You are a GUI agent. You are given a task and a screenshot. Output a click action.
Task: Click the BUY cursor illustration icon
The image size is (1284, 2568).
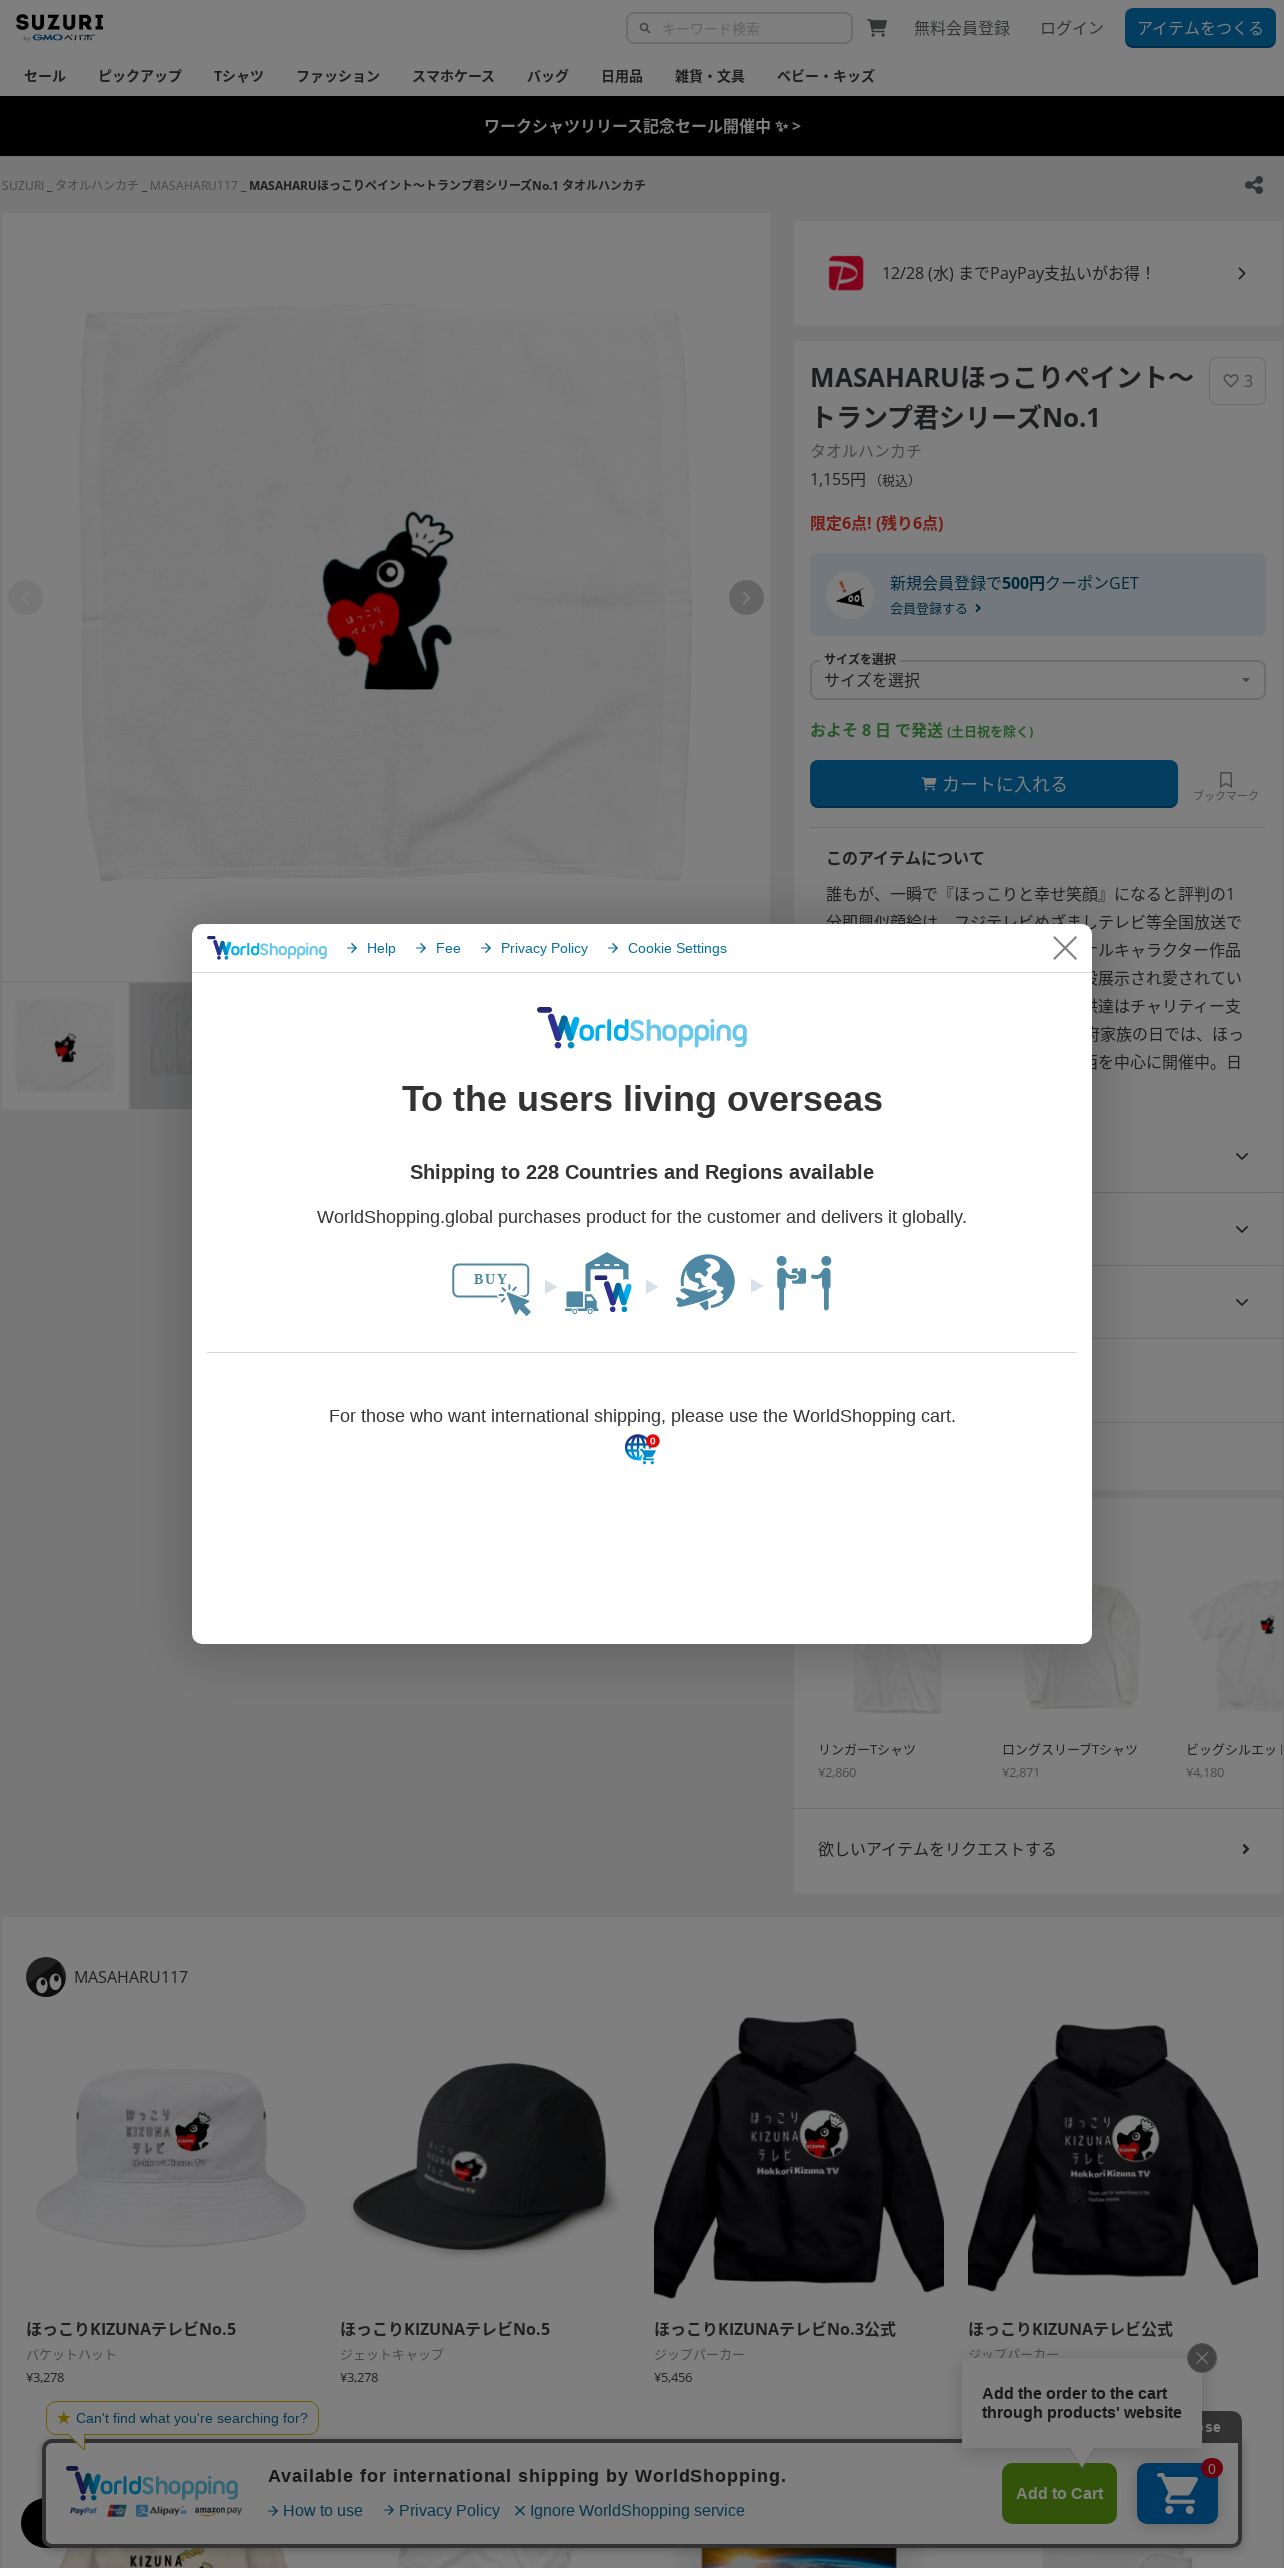point(491,1287)
